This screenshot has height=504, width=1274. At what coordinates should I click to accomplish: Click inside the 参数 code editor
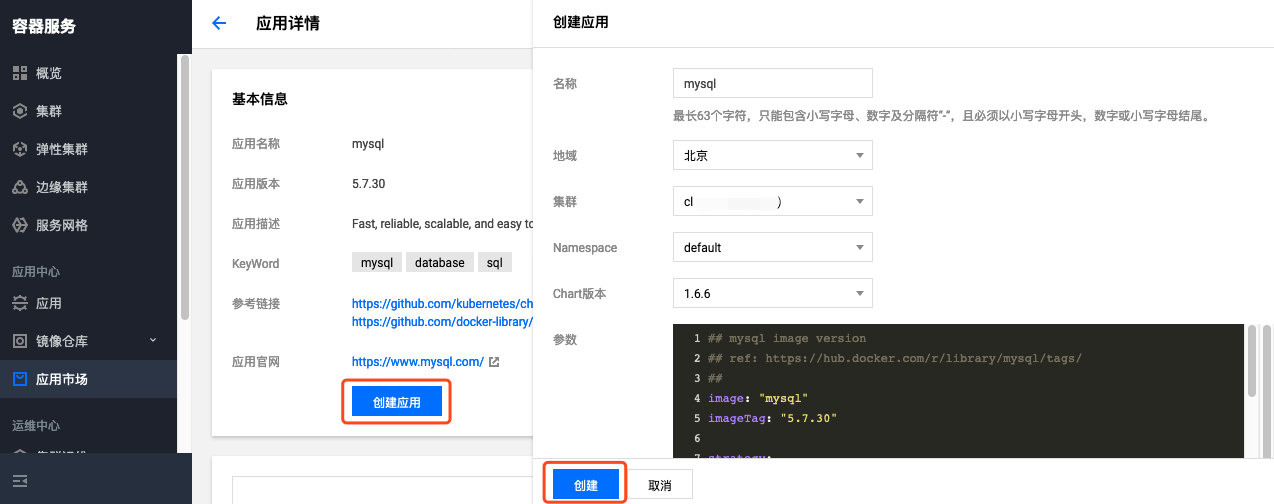pos(958,391)
